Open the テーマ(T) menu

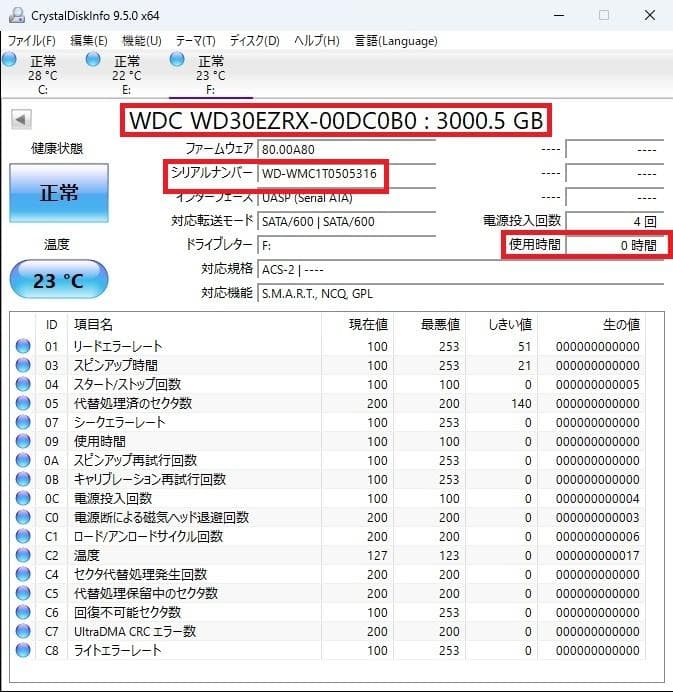pos(196,41)
